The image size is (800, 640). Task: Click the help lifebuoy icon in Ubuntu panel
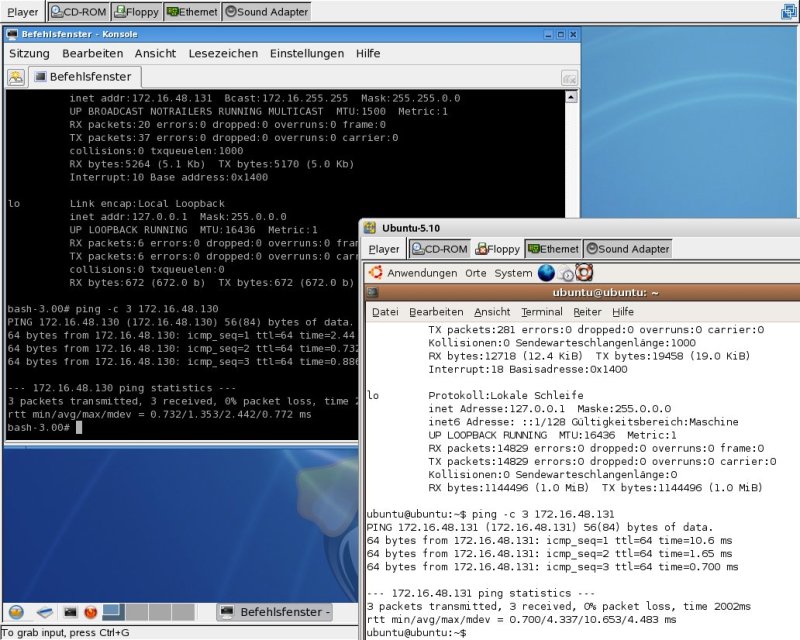point(584,273)
